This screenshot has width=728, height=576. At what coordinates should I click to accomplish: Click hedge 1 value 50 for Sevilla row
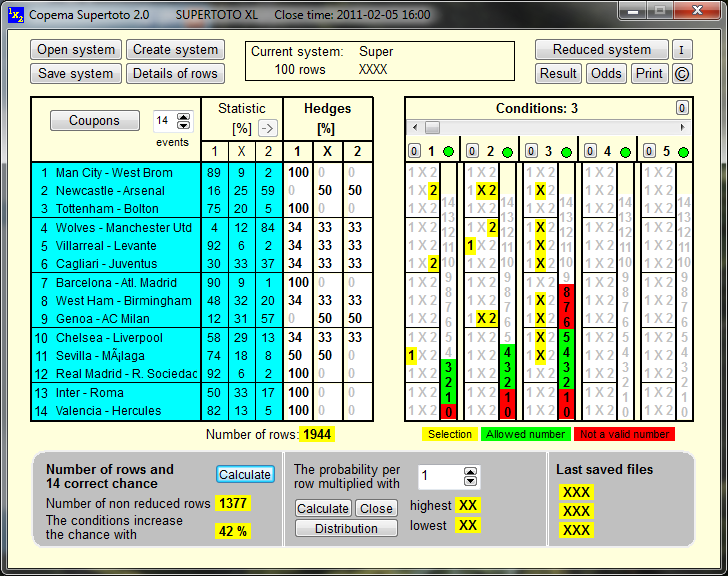point(295,356)
